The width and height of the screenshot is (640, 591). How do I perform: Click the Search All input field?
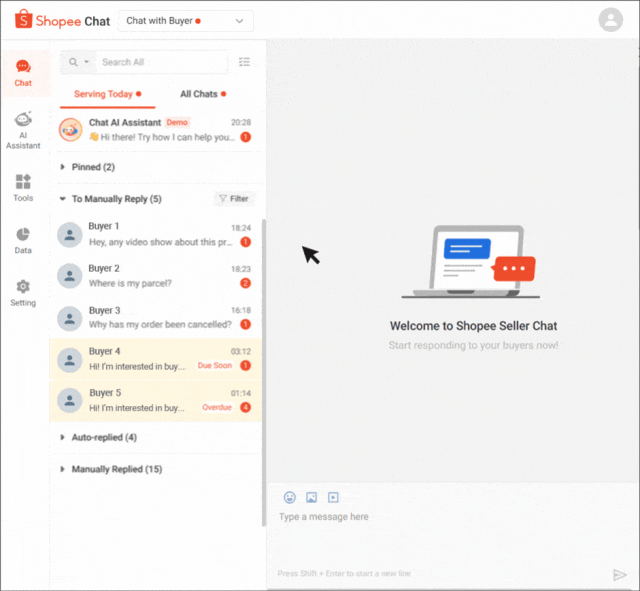click(161, 62)
